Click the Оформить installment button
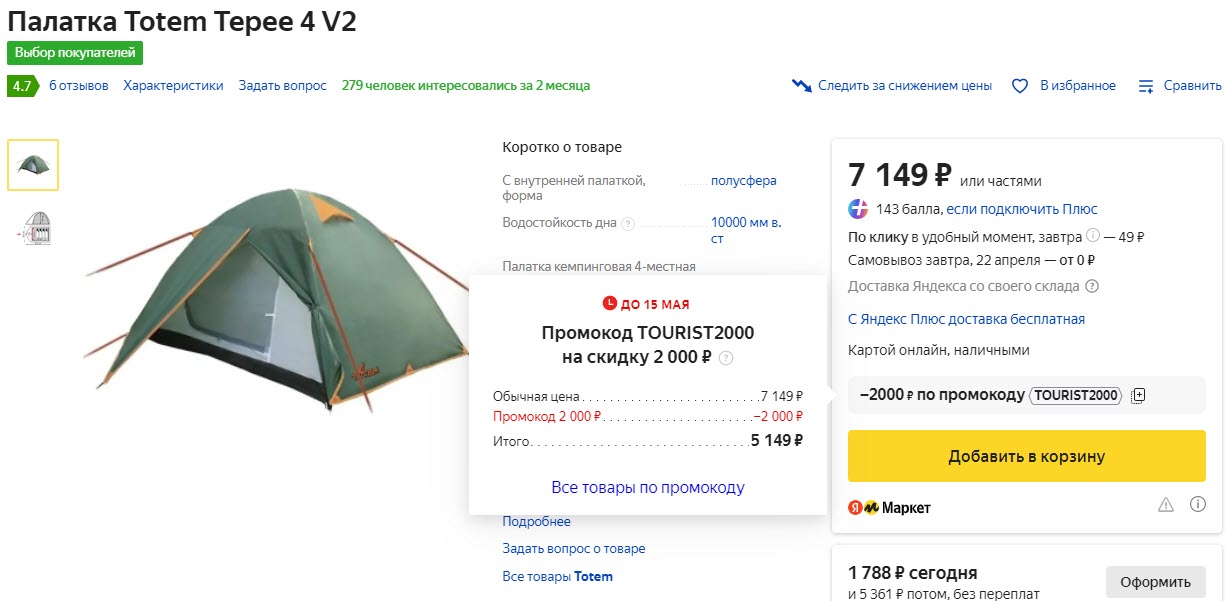 pos(1155,582)
